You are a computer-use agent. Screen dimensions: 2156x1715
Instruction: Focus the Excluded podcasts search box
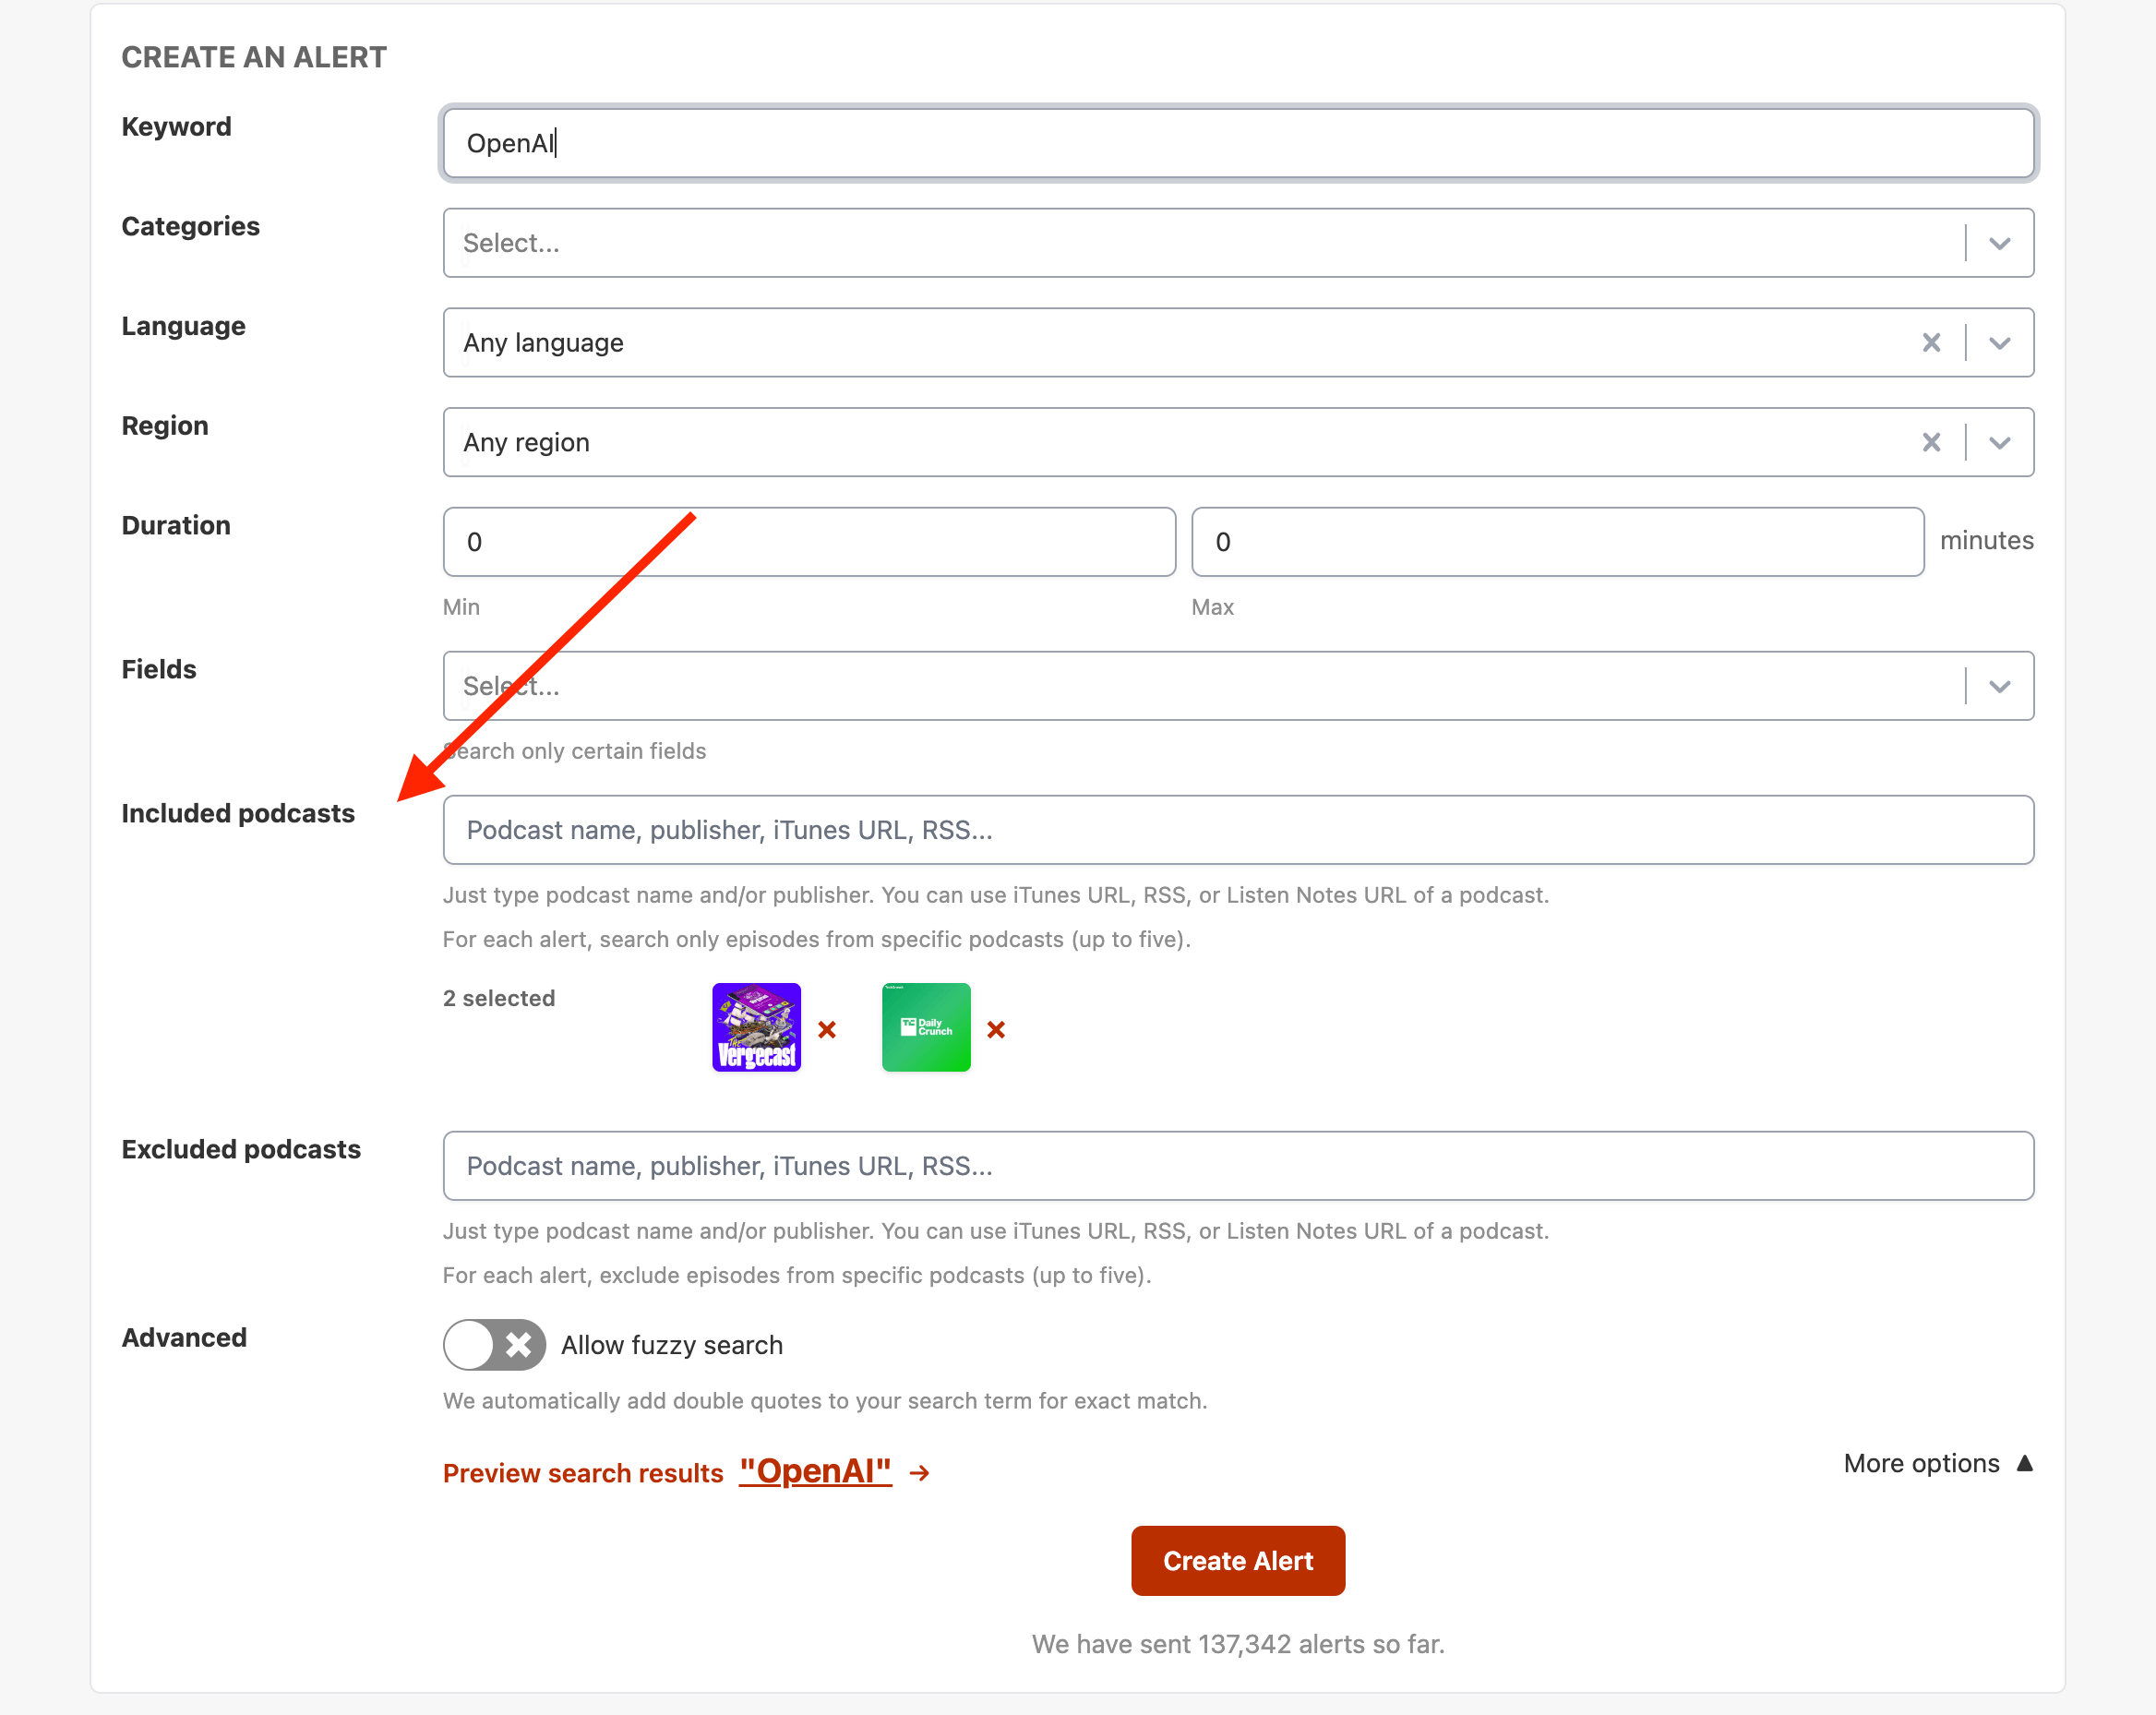pos(1238,1166)
